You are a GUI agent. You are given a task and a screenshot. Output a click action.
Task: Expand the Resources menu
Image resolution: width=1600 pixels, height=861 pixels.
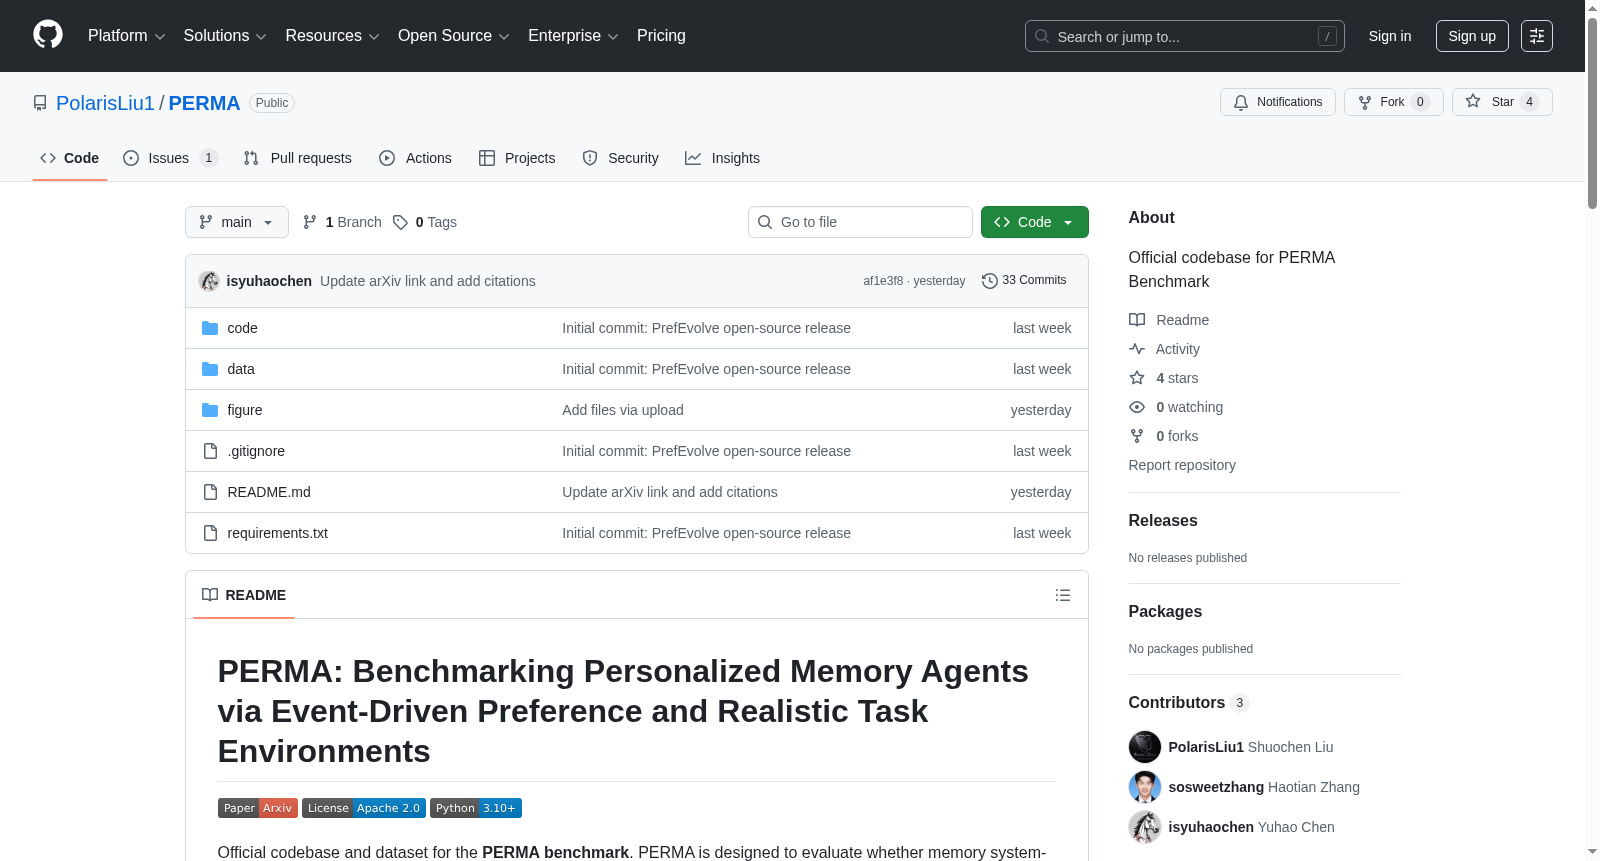tap(332, 36)
